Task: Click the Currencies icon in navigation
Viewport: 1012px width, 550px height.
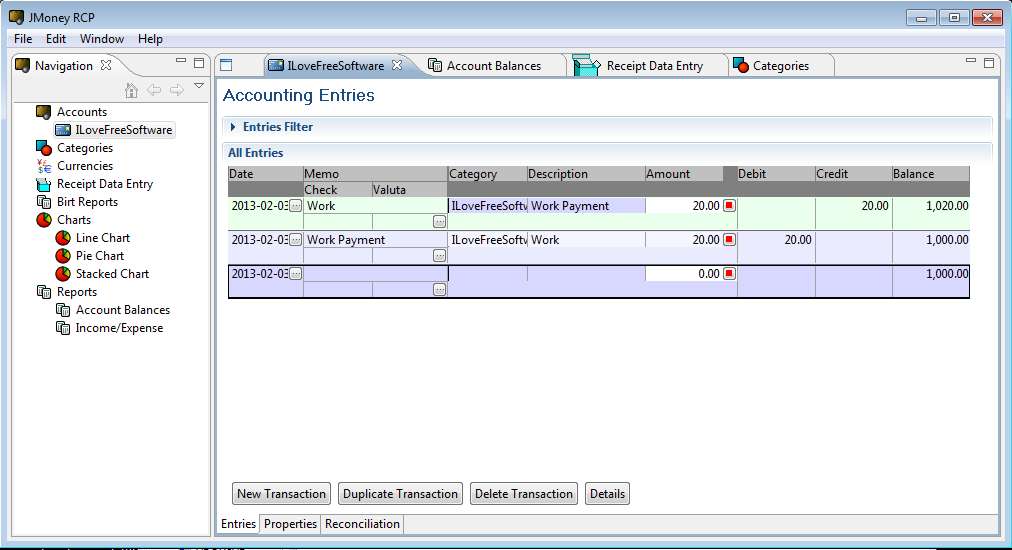Action: click(x=43, y=166)
